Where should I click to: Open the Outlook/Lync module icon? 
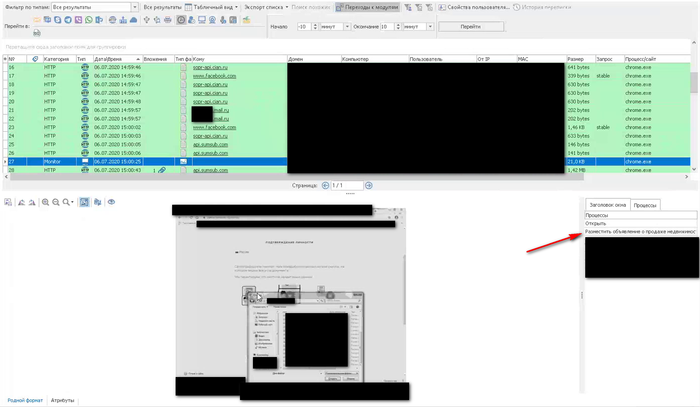(99, 20)
